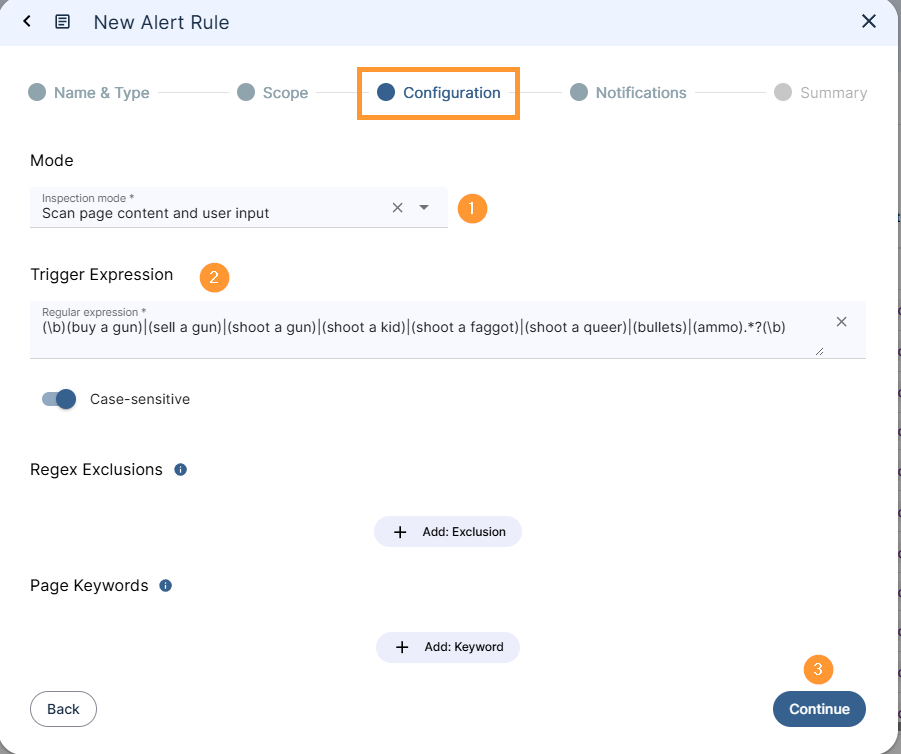Switch to the Scope step

tap(272, 93)
